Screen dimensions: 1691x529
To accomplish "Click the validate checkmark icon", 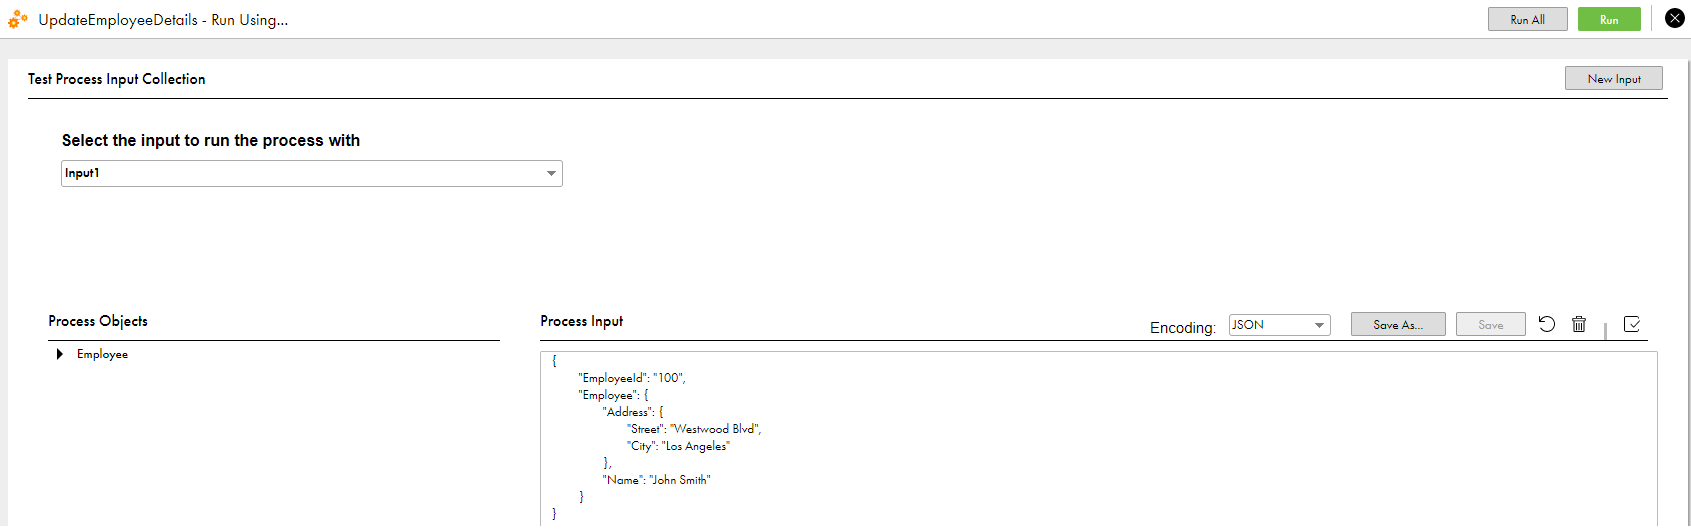I will coord(1632,323).
